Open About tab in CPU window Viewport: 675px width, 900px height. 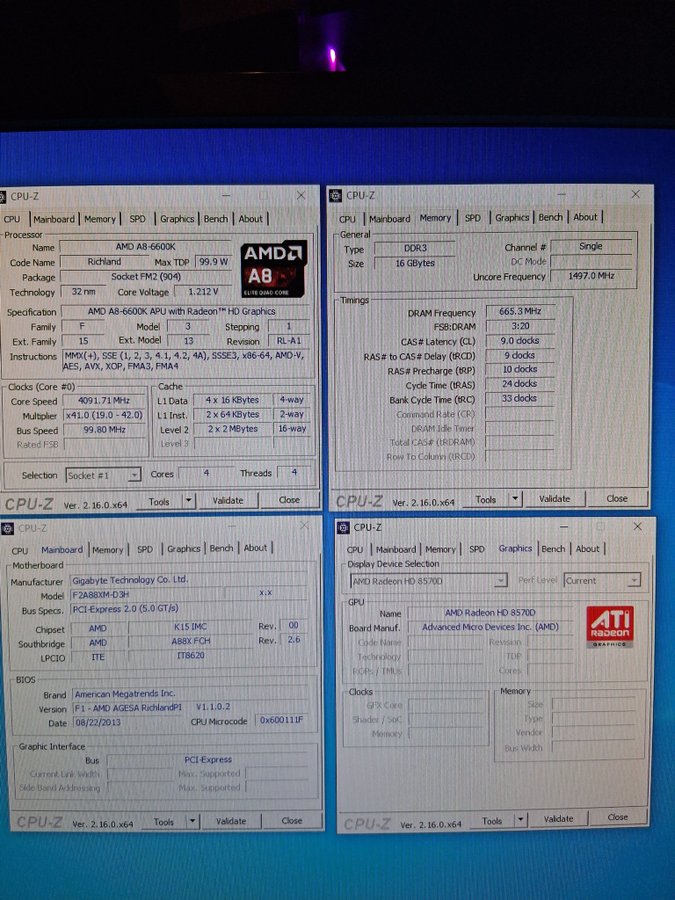coord(250,219)
